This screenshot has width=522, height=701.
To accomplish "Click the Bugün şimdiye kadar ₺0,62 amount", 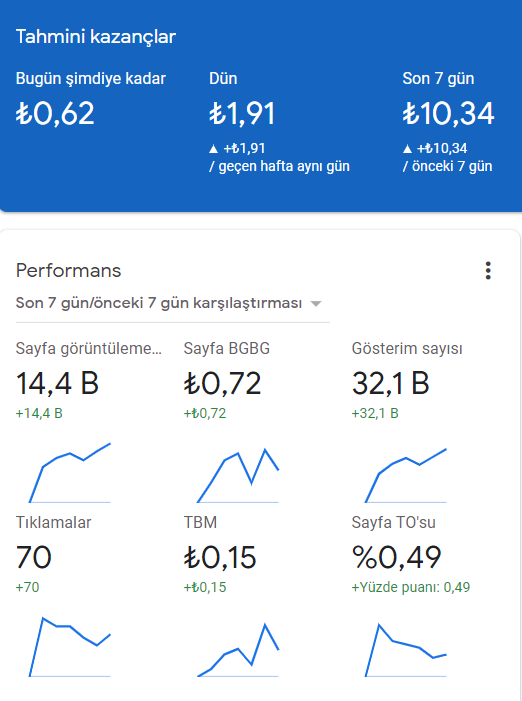I will click(55, 113).
